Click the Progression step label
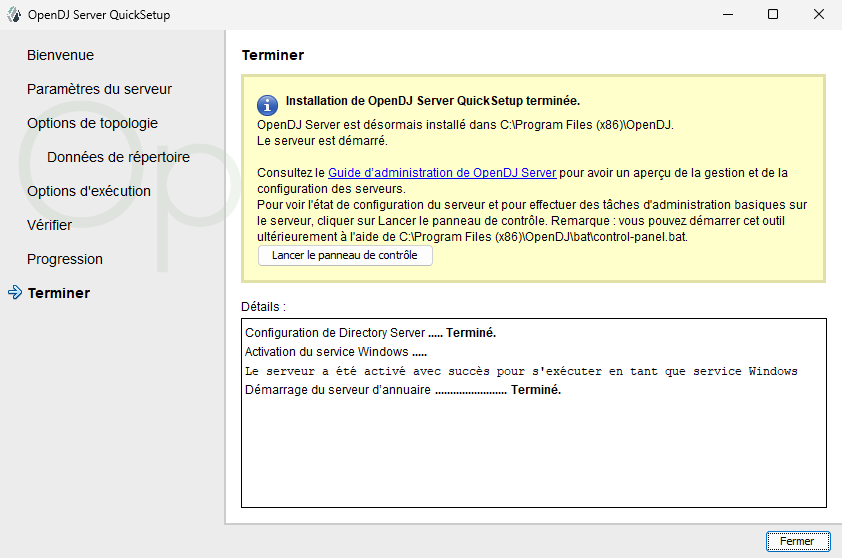The image size is (842, 558). click(x=65, y=259)
